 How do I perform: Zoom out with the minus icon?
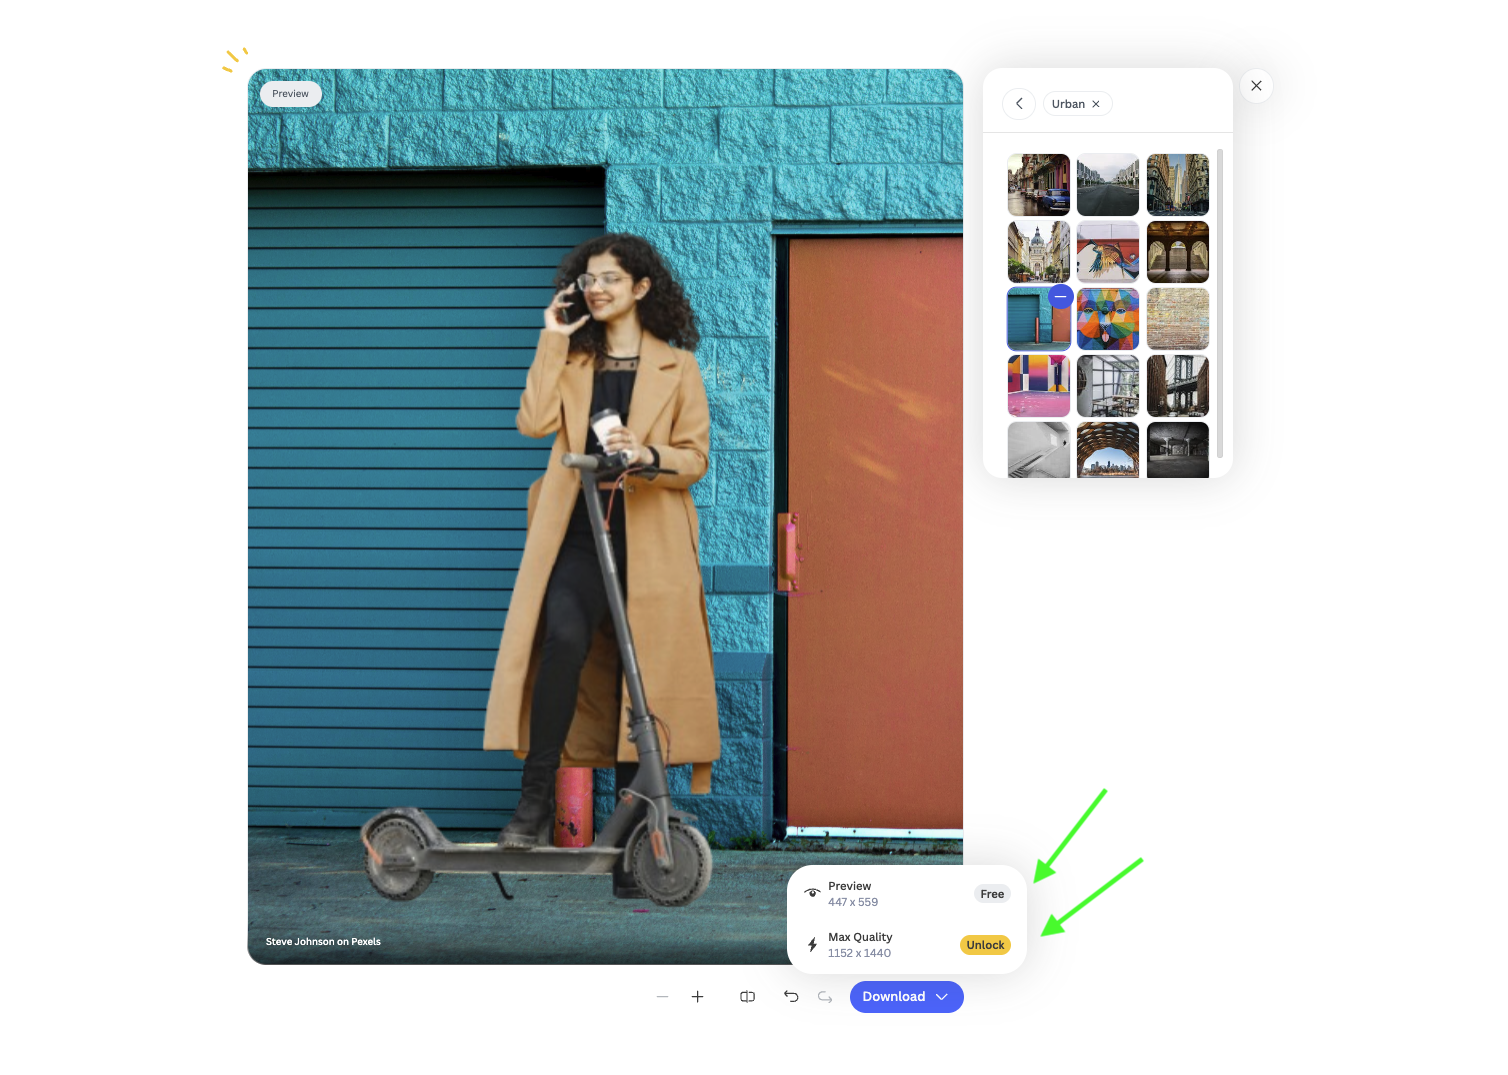[662, 997]
